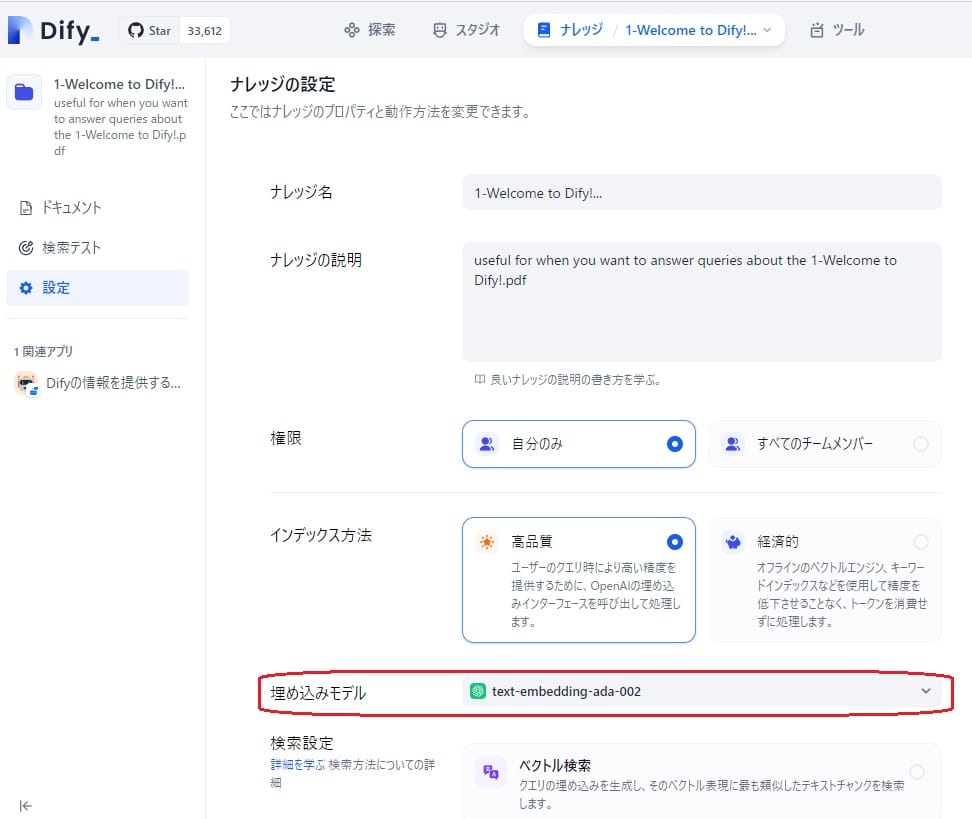
Task: Open the Difyの情報を提供する related app
Action: pyautogui.click(x=95, y=384)
